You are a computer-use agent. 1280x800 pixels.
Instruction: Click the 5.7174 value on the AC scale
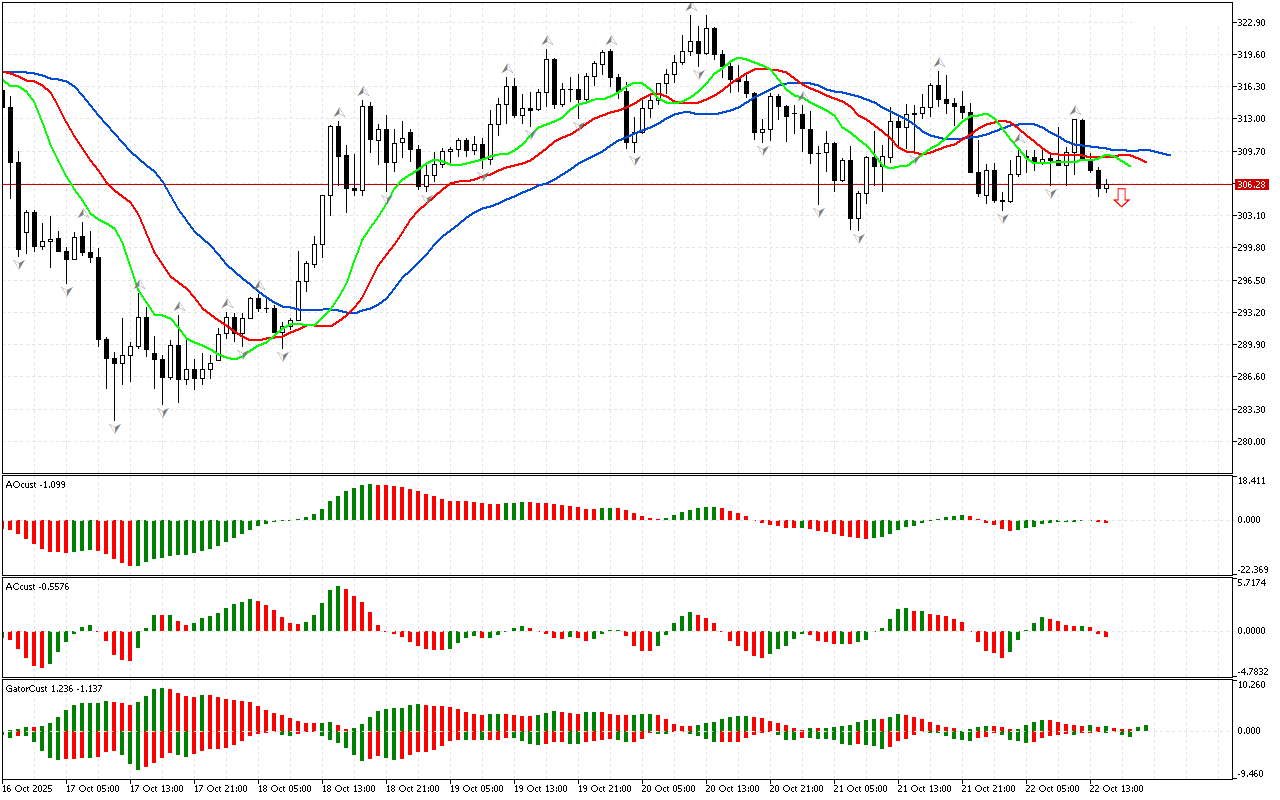pos(1253,582)
